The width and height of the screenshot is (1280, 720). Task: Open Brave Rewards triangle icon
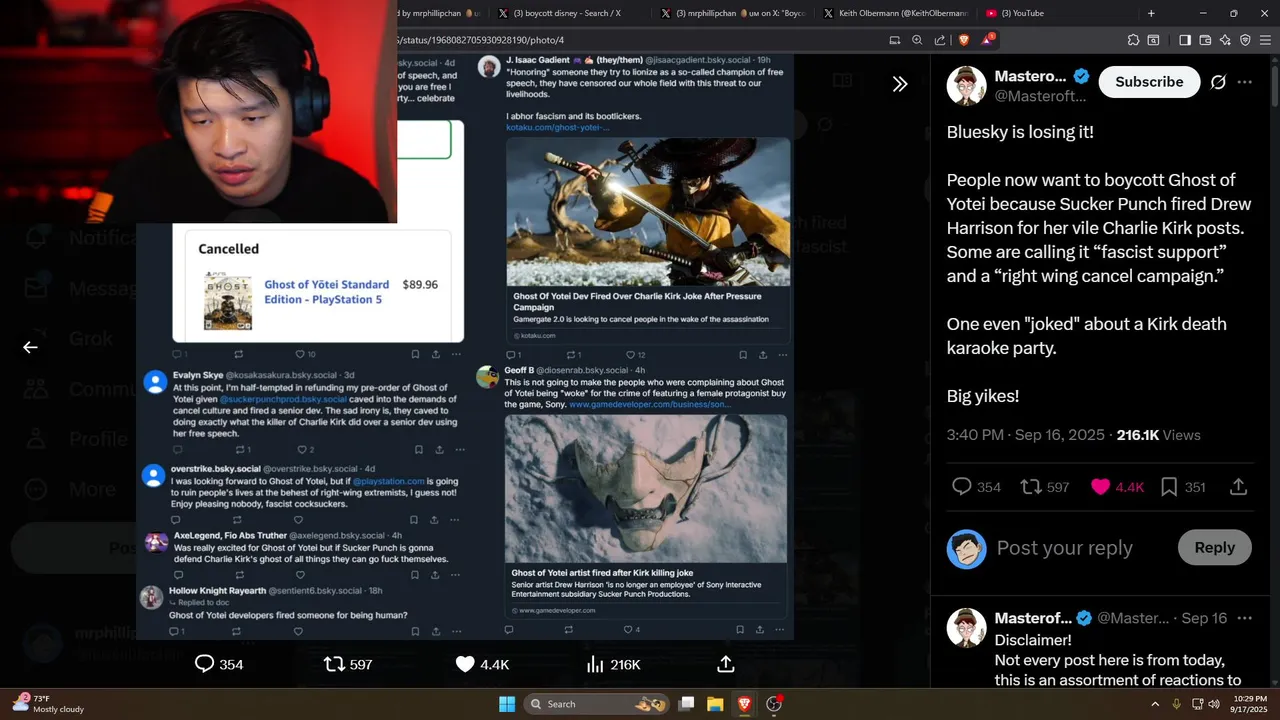click(x=988, y=40)
